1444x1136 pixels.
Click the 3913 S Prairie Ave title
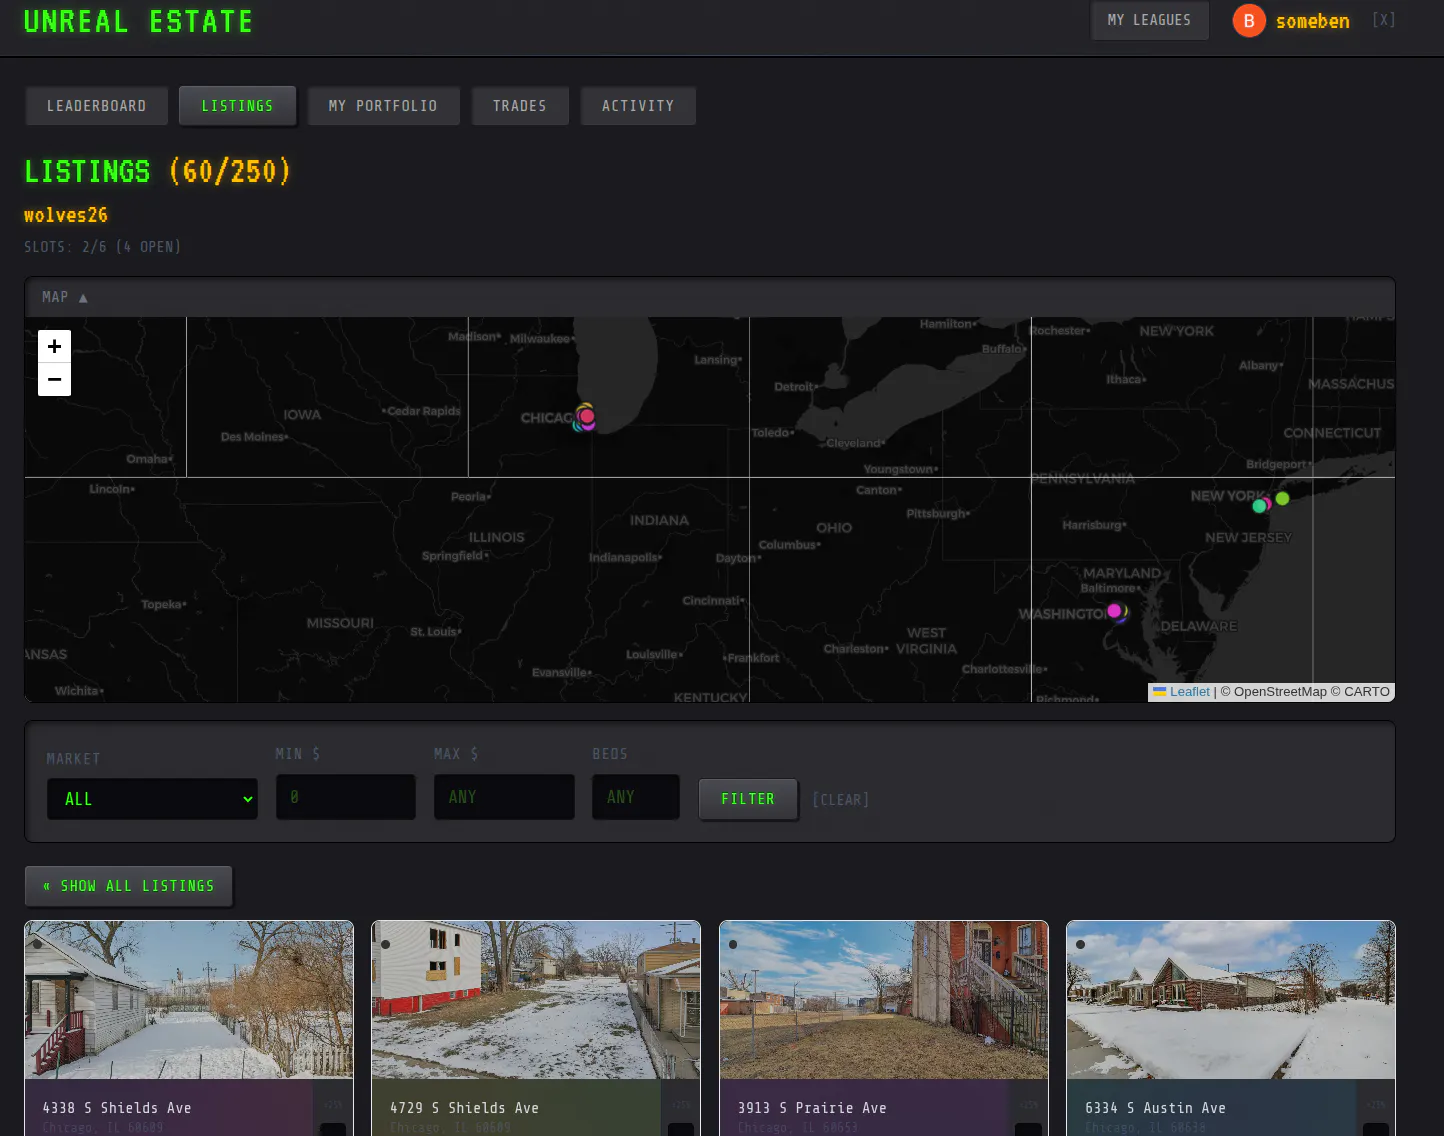point(812,1108)
